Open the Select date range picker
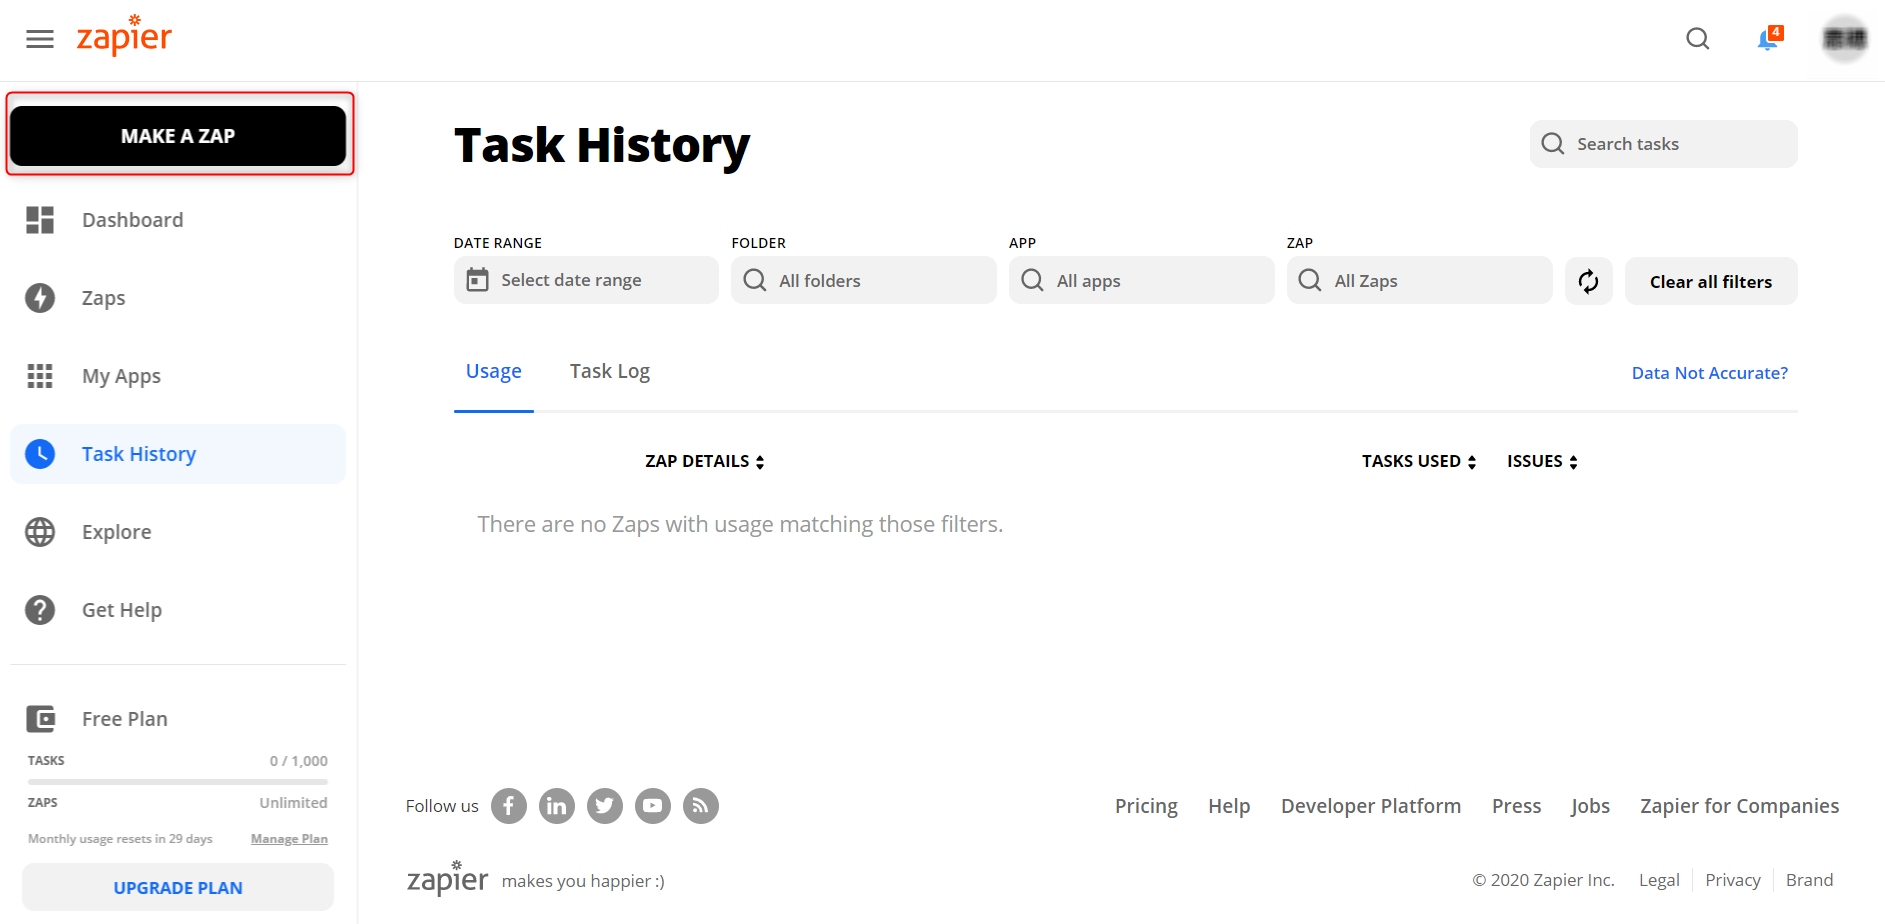Viewport: 1885px width, 924px height. [586, 280]
